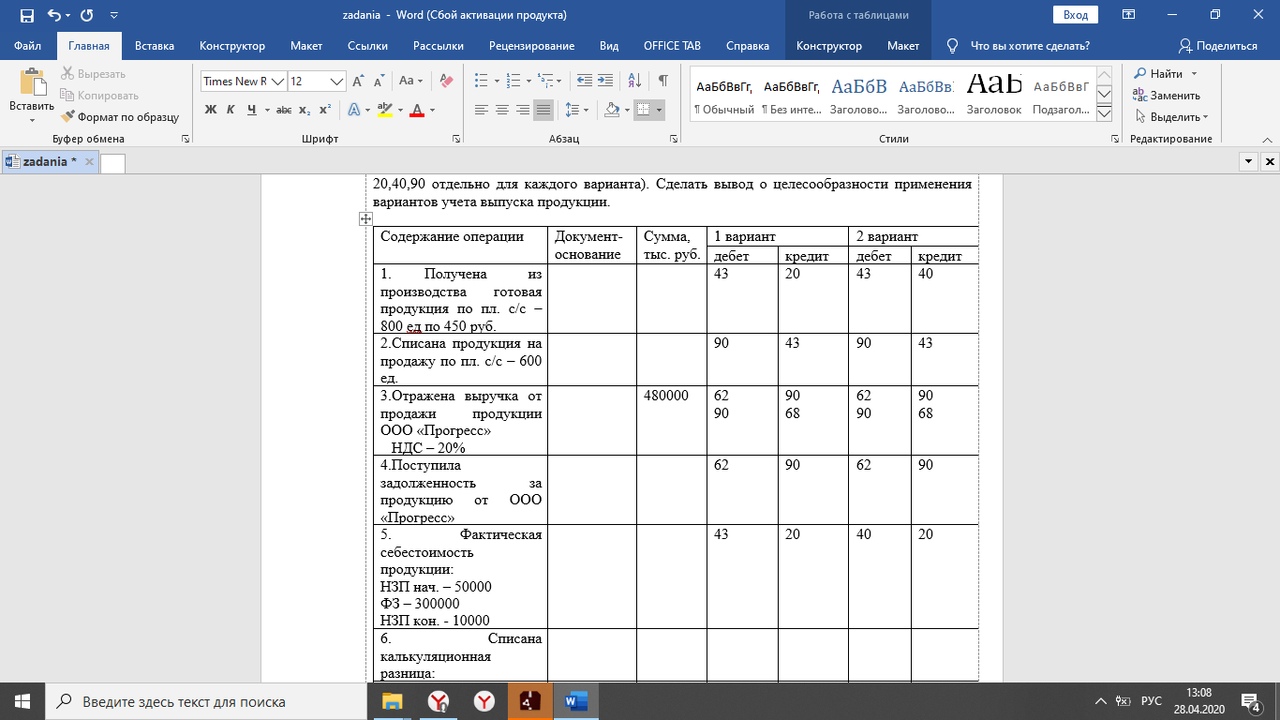Viewport: 1280px width, 720px height.
Task: Open font color dropdown arrow
Action: [x=432, y=110]
